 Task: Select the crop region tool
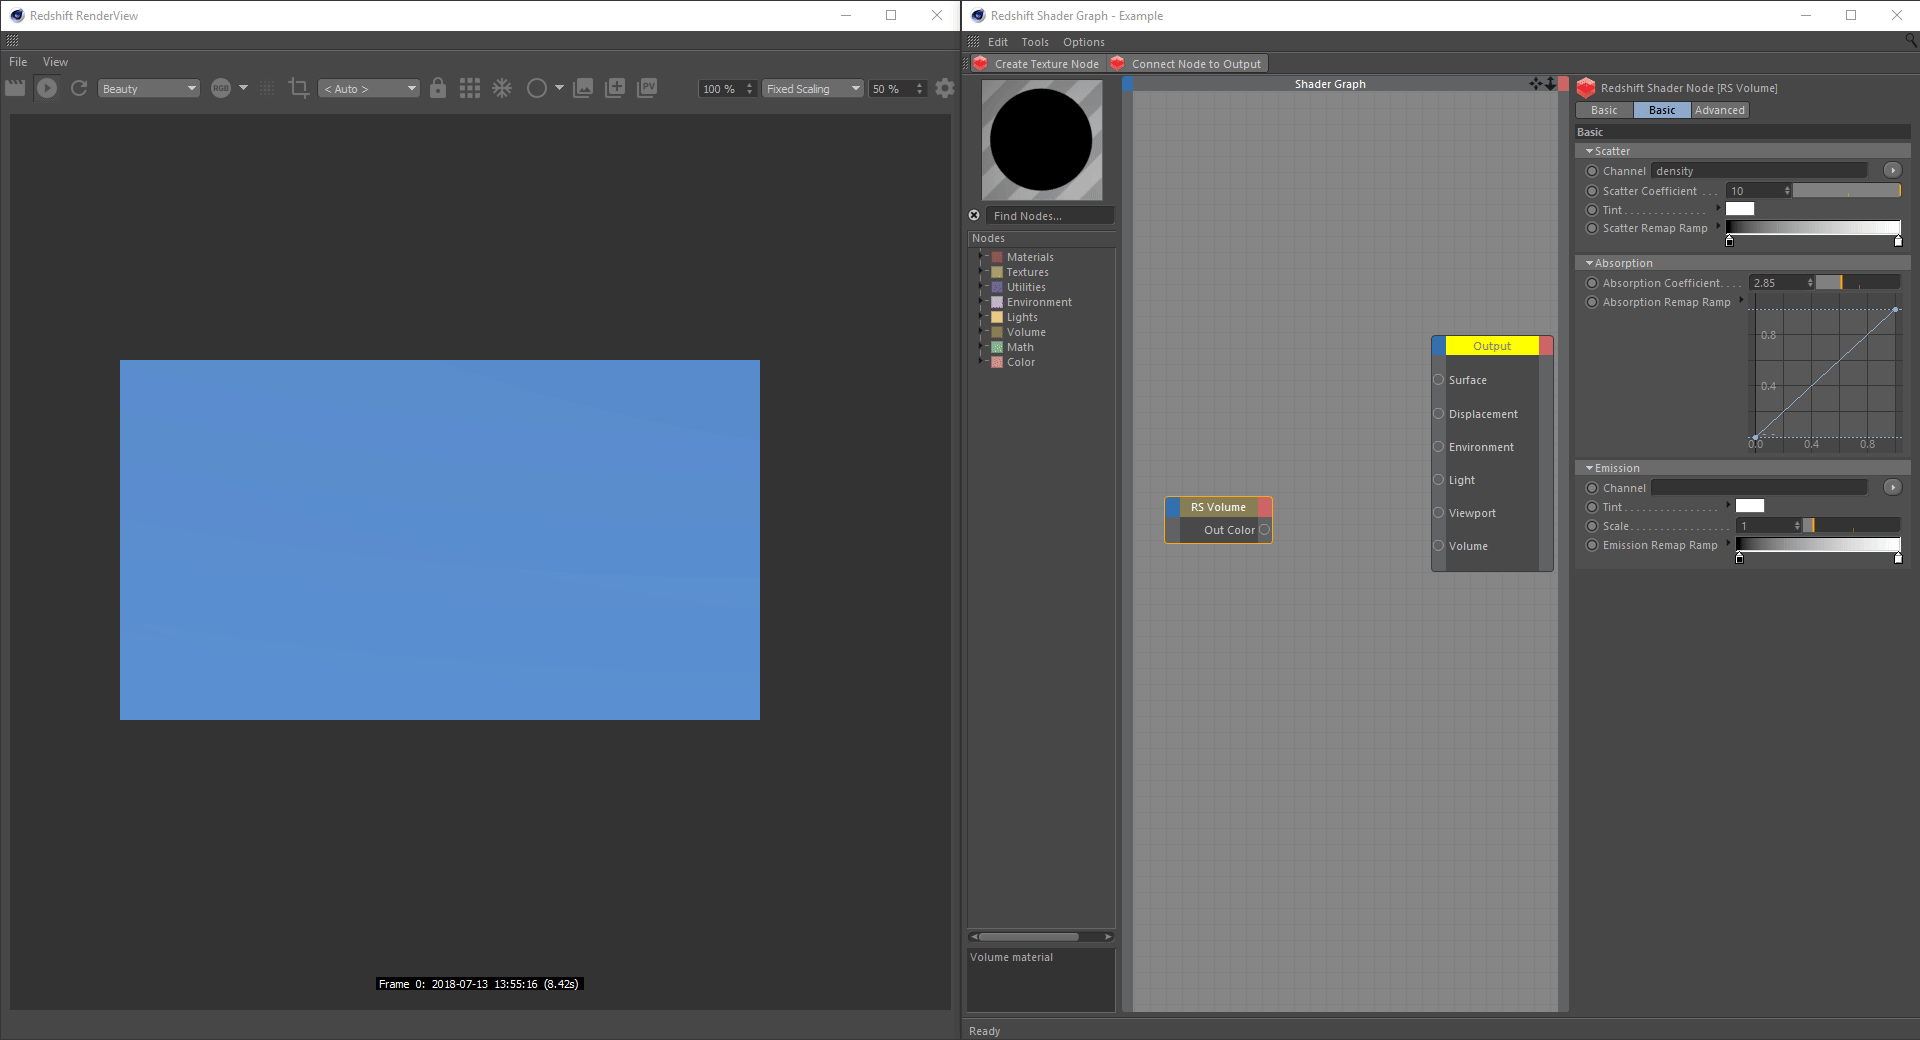click(x=298, y=88)
